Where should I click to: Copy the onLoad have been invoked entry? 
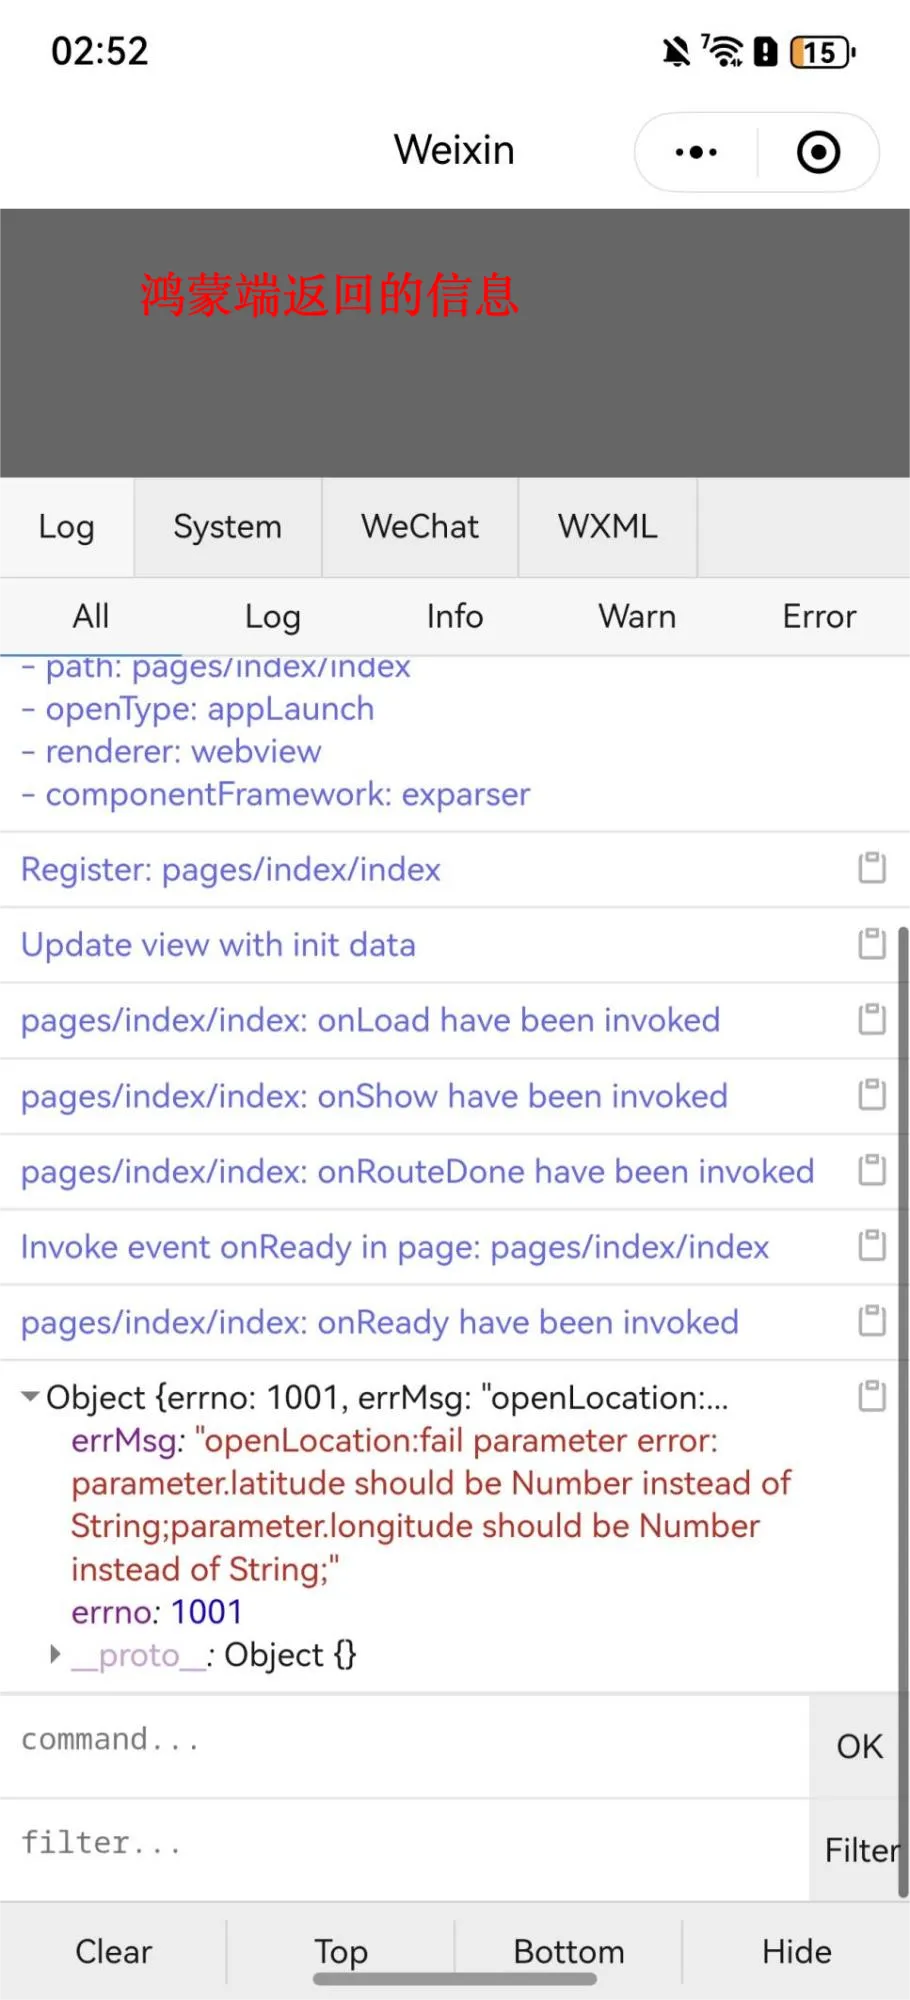point(872,1019)
